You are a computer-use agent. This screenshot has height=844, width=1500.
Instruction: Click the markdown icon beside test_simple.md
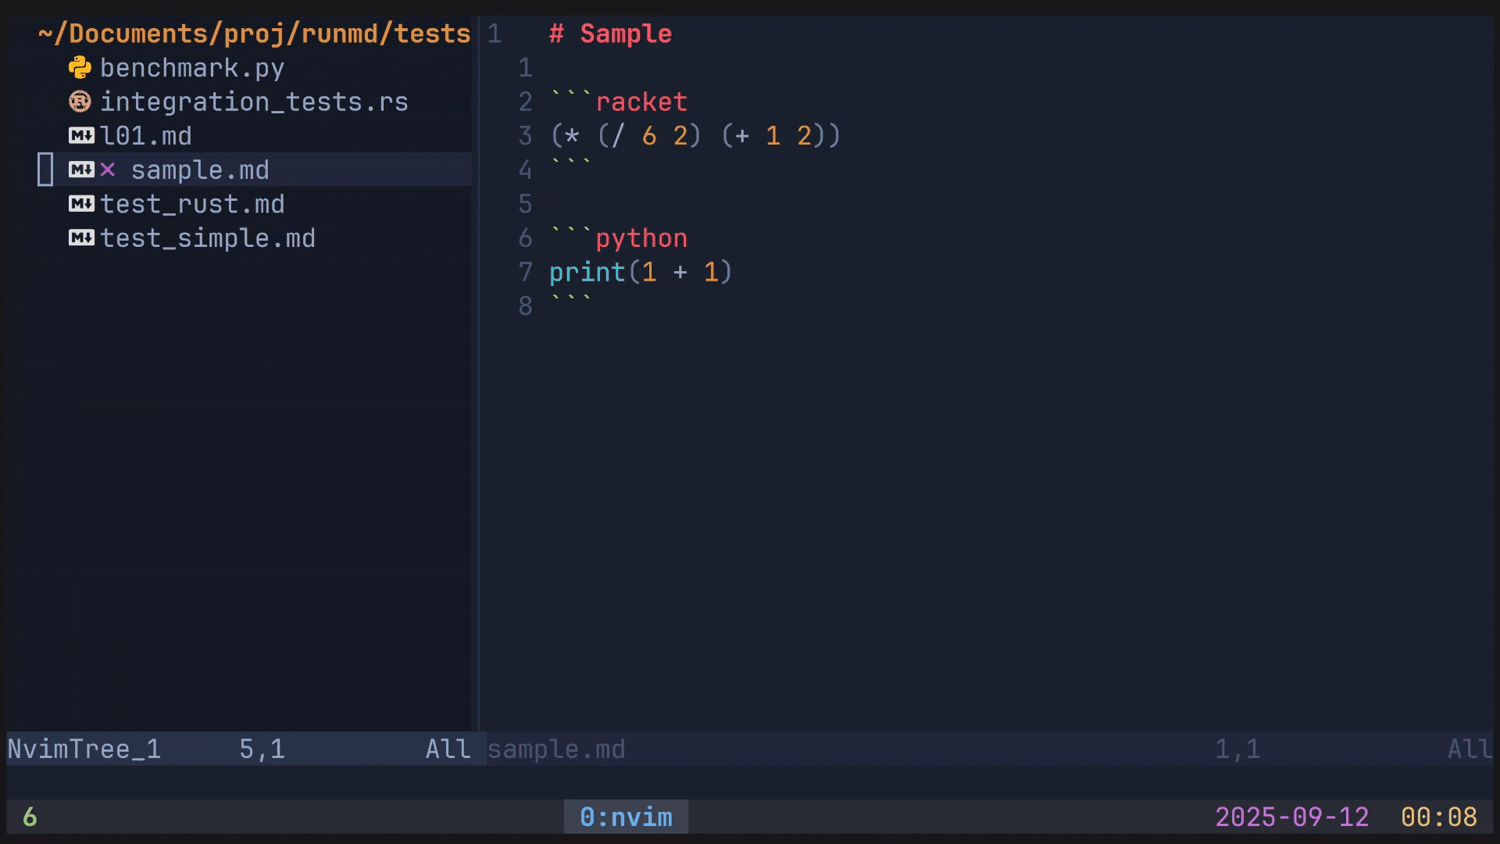81,238
